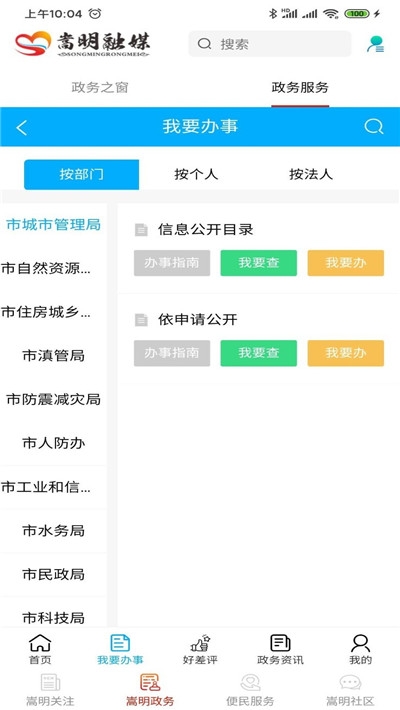Choose 市民政局 from department list
Viewport: 400px width, 710px height.
click(53, 575)
